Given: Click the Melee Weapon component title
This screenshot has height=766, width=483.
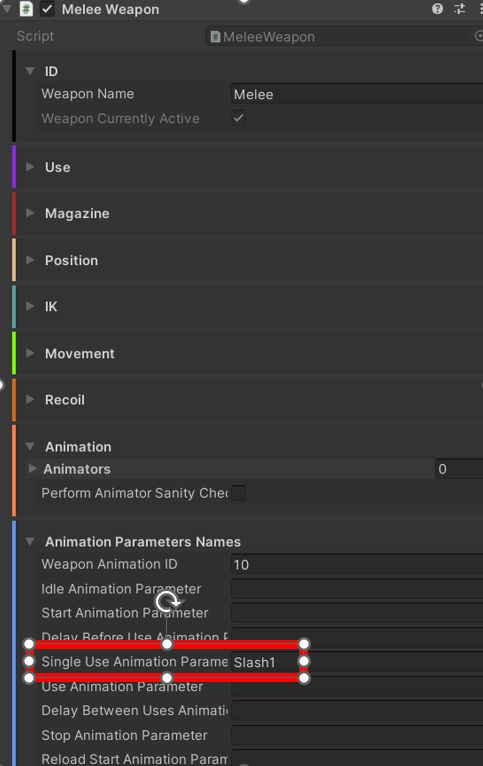Looking at the screenshot, I should pos(110,9).
